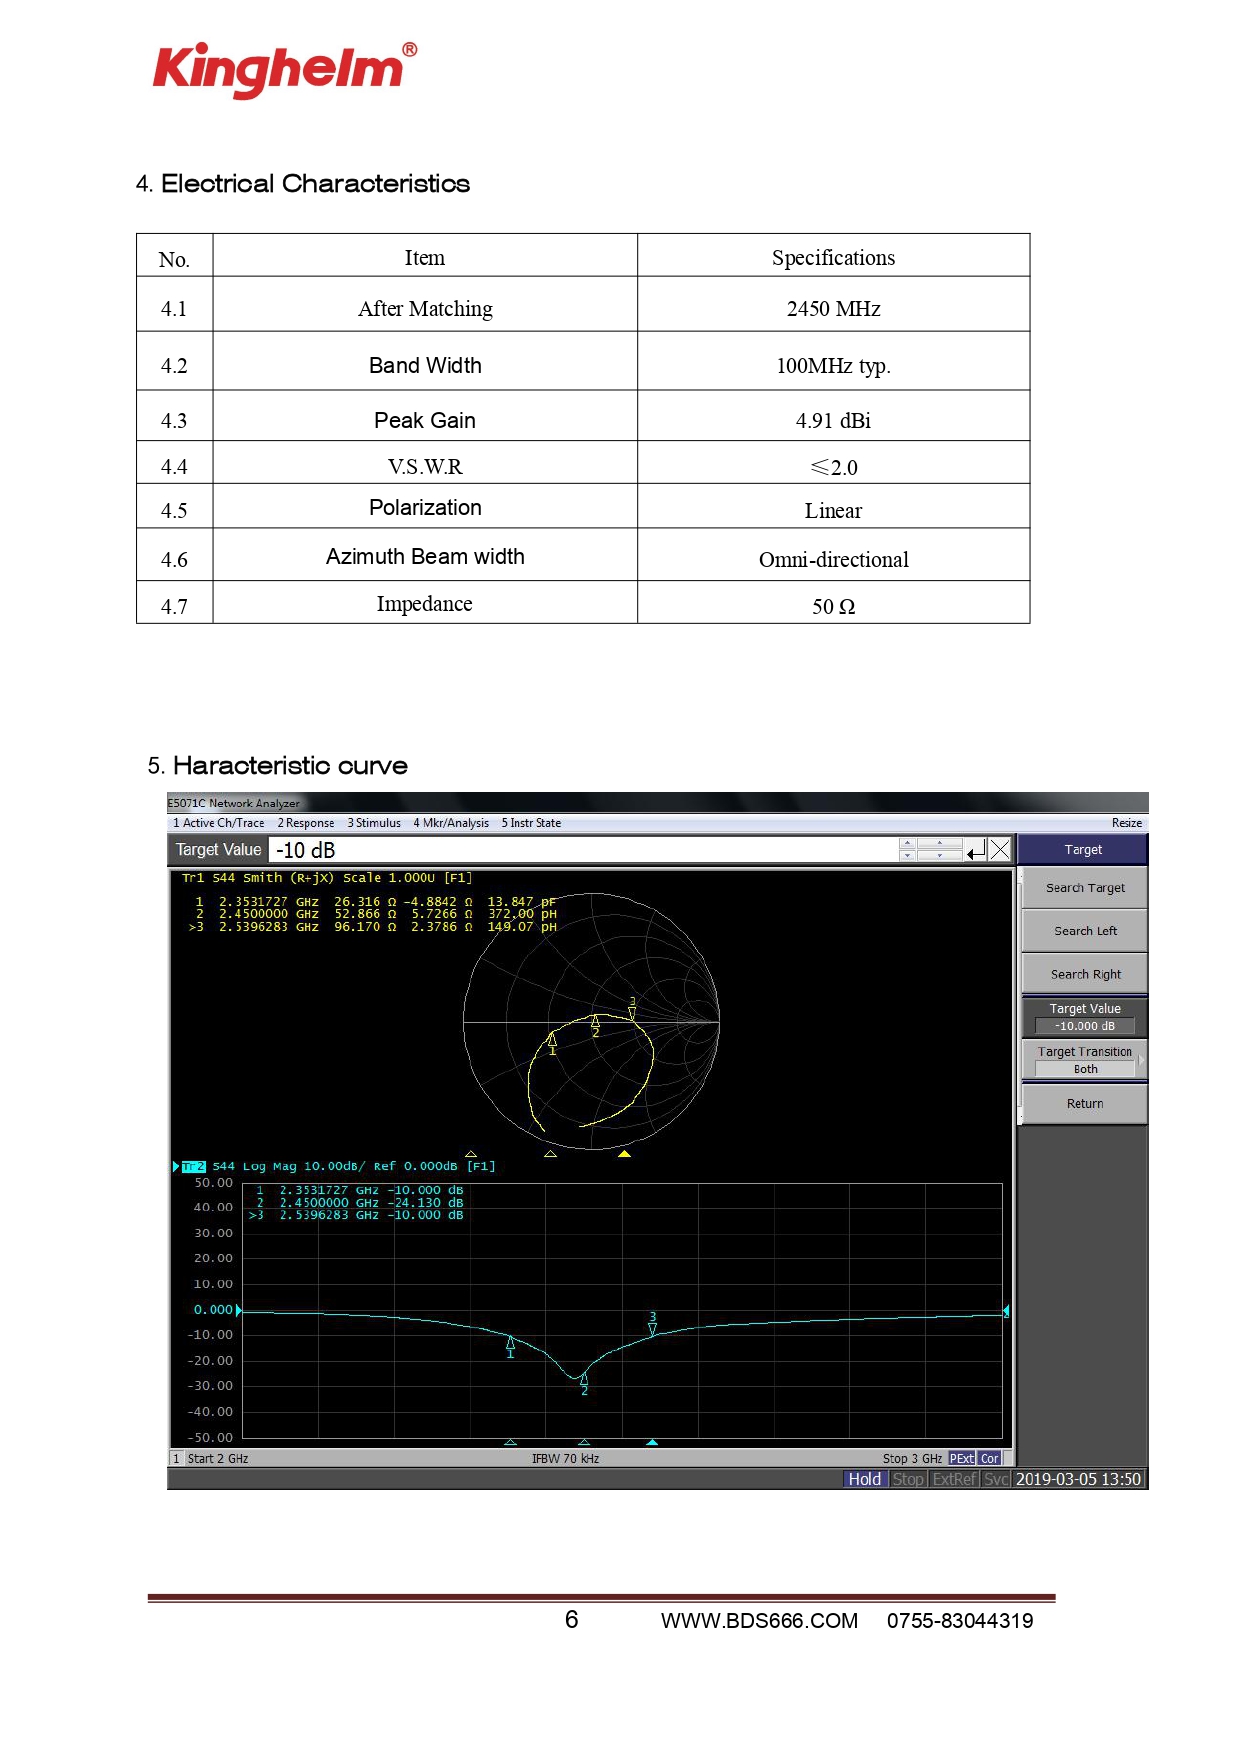The height and width of the screenshot is (1754, 1241).
Task: Click the IFBW 70 kHz label
Action: 565,1458
